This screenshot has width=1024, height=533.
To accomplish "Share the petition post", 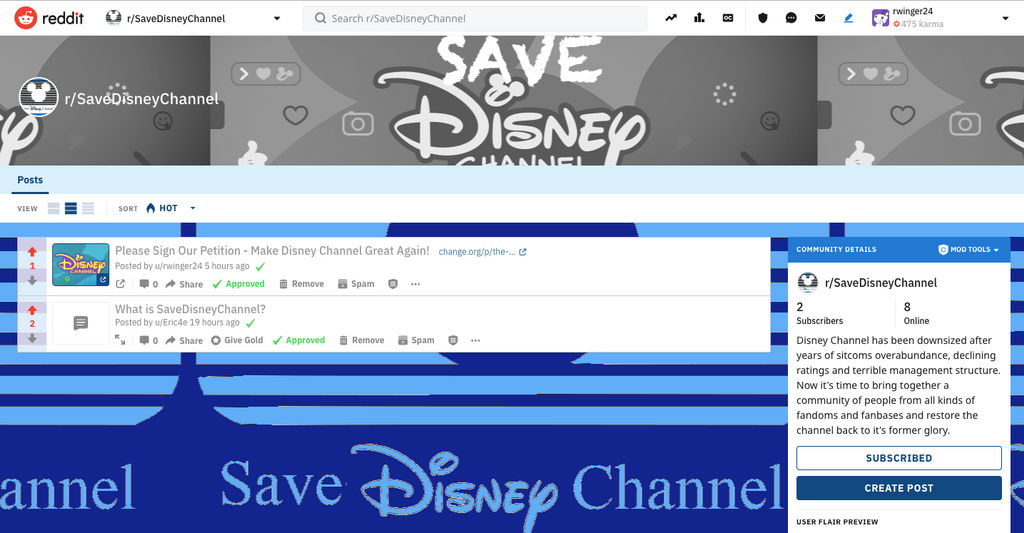I will pyautogui.click(x=184, y=284).
